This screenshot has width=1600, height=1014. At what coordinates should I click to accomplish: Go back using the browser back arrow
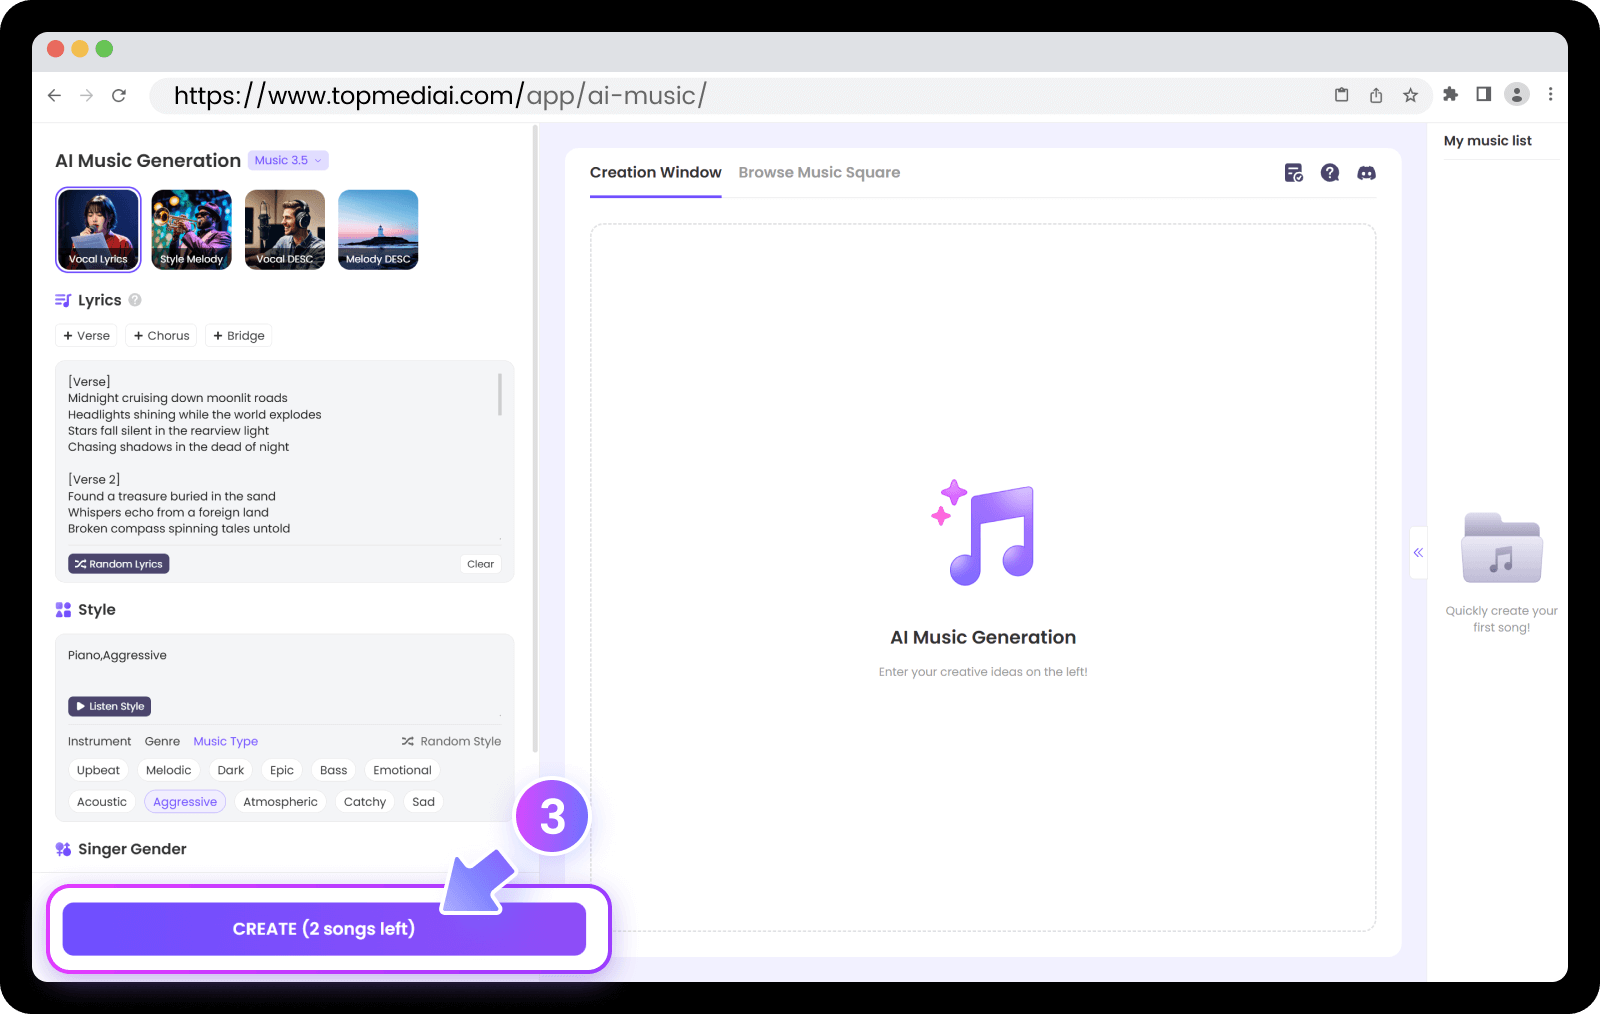click(54, 95)
